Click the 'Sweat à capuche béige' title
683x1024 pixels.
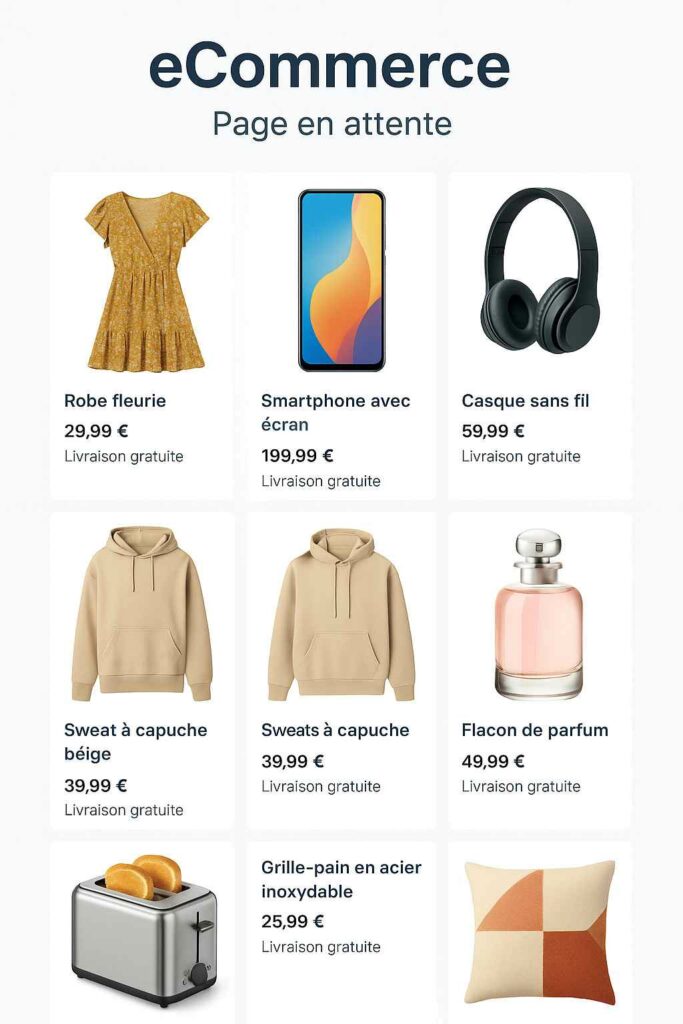[135, 742]
